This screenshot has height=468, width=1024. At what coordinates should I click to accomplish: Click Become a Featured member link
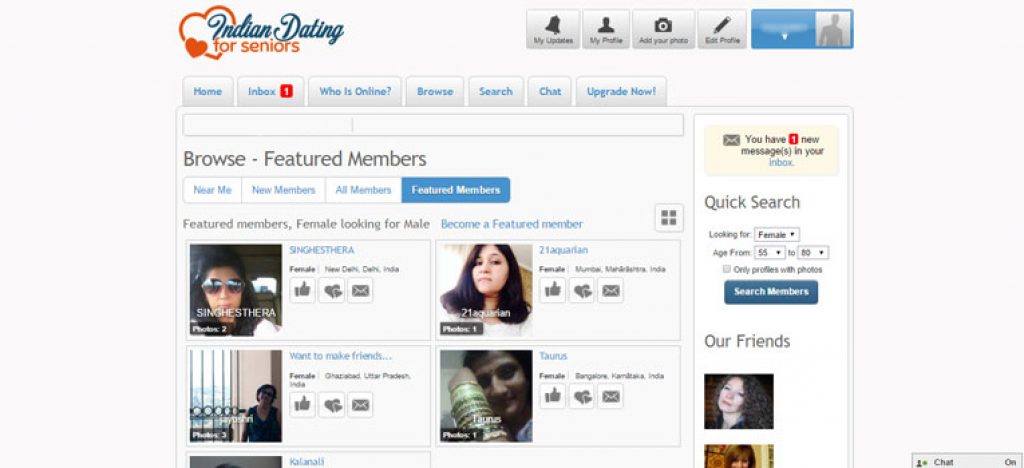point(512,224)
